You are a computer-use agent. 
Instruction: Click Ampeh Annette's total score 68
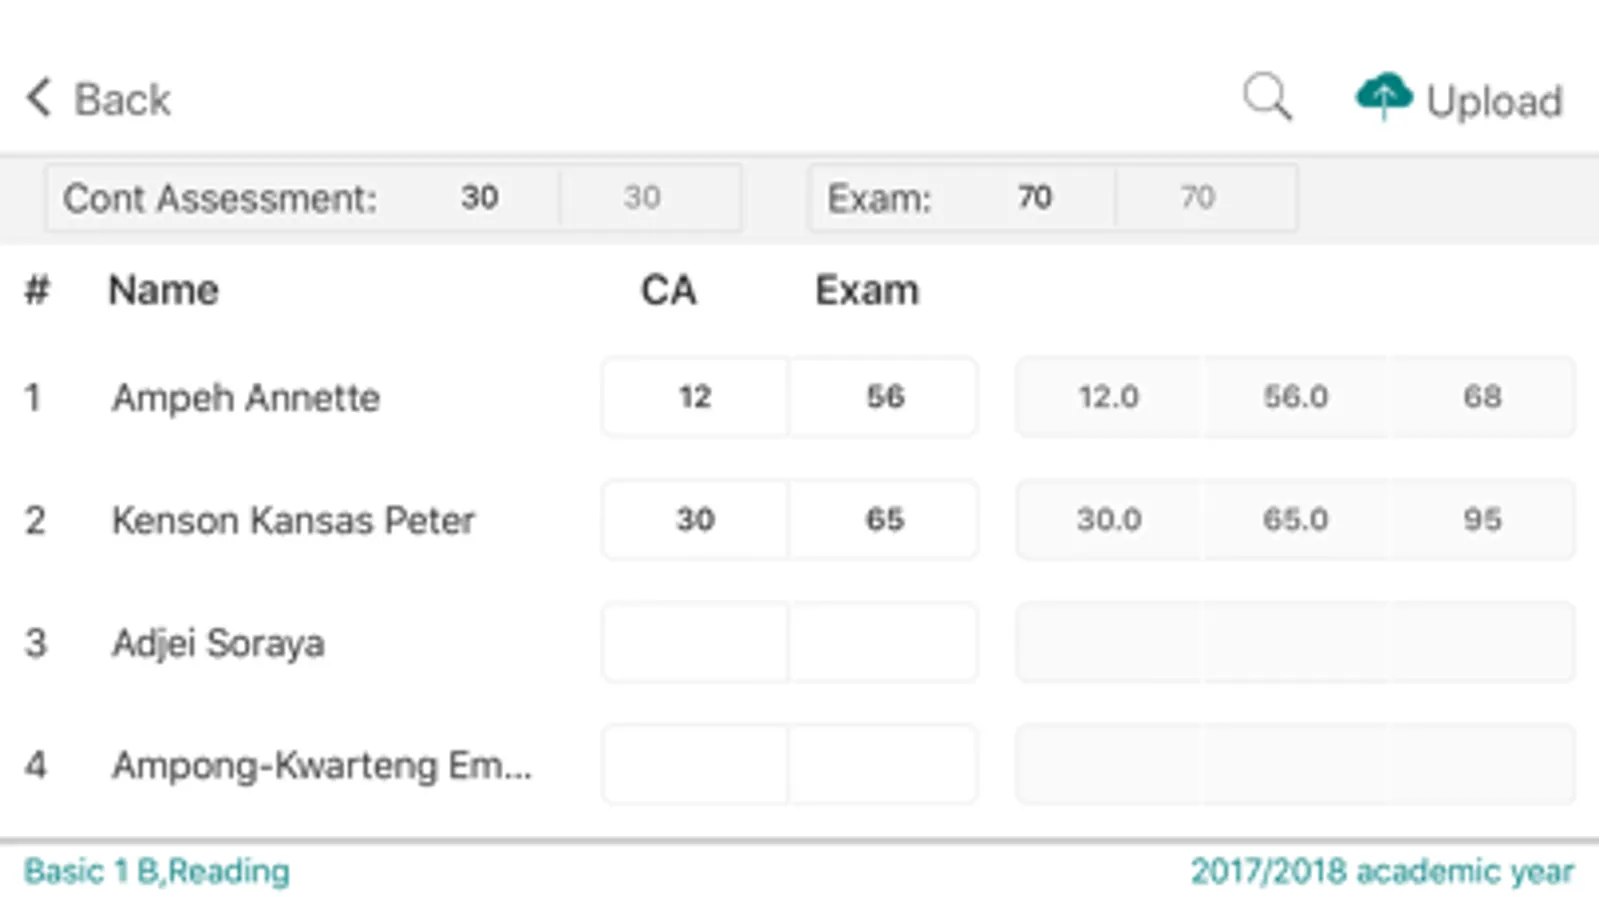point(1482,397)
